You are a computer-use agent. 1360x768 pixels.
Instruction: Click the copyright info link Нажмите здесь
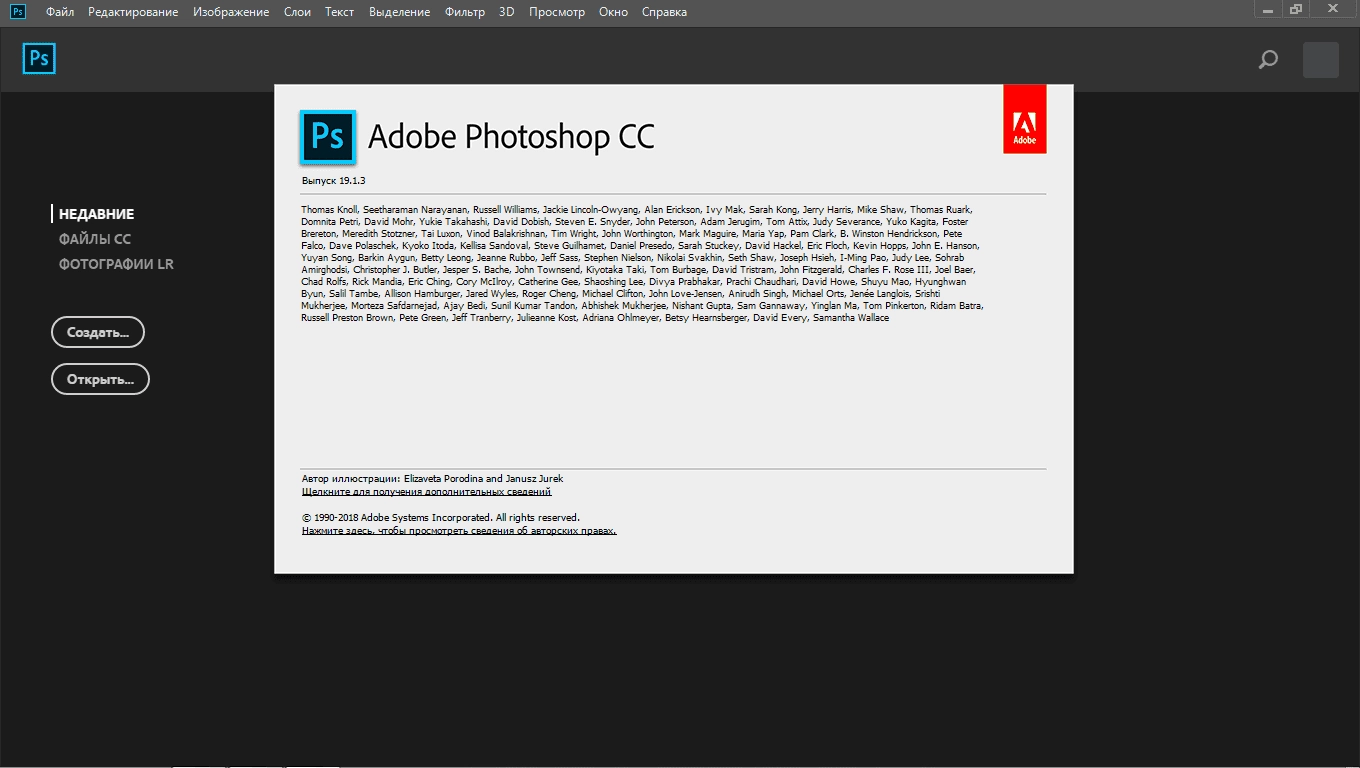coord(459,531)
